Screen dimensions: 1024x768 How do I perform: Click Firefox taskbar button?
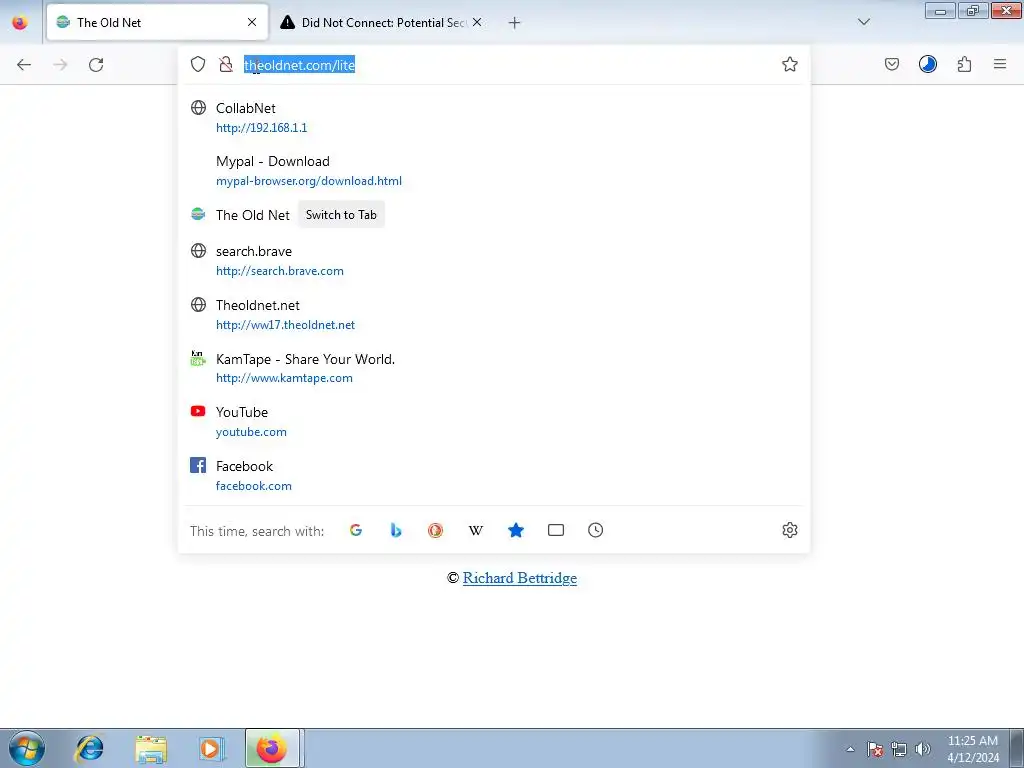click(x=272, y=748)
